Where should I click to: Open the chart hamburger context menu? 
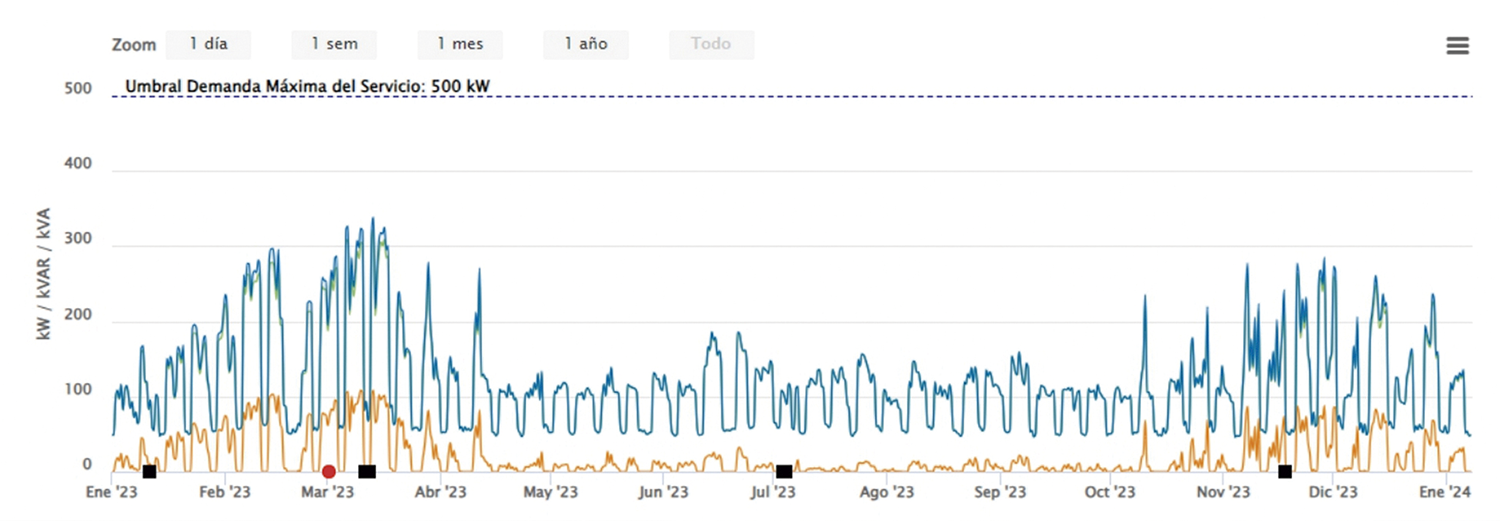[x=1457, y=45]
